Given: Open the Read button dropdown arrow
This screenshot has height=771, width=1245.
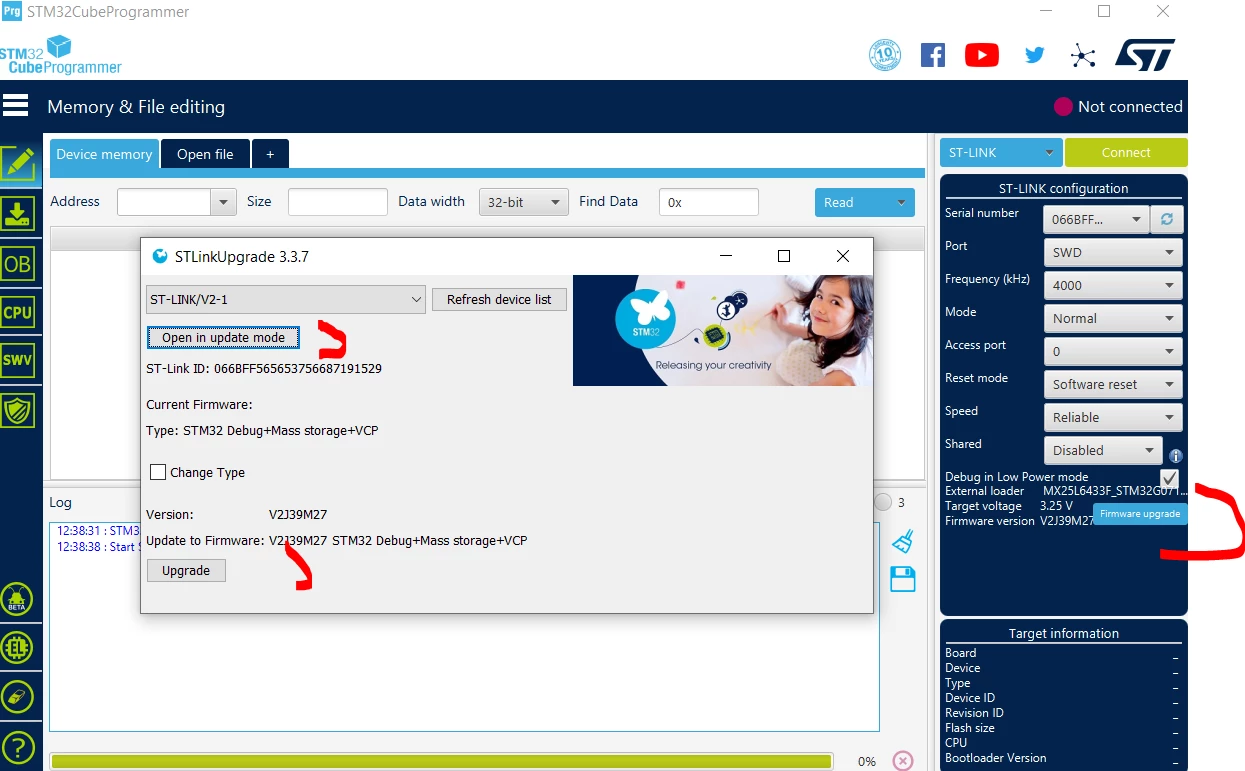Looking at the screenshot, I should point(901,202).
